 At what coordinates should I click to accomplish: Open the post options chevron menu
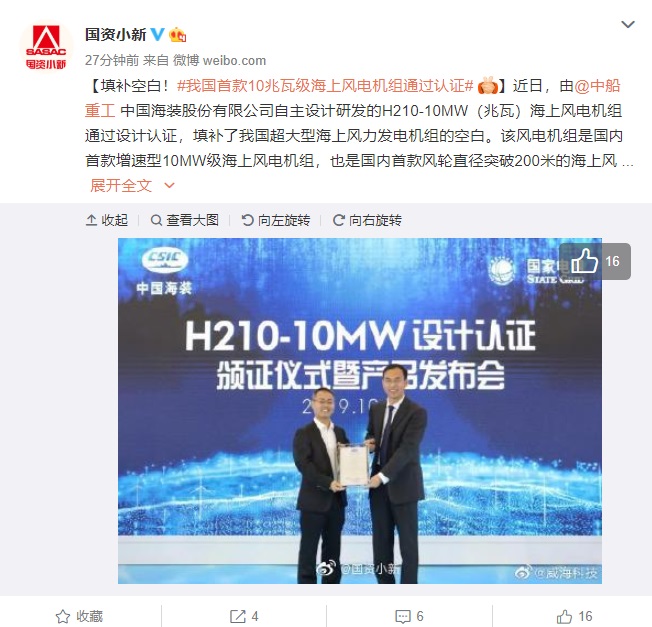point(627,25)
